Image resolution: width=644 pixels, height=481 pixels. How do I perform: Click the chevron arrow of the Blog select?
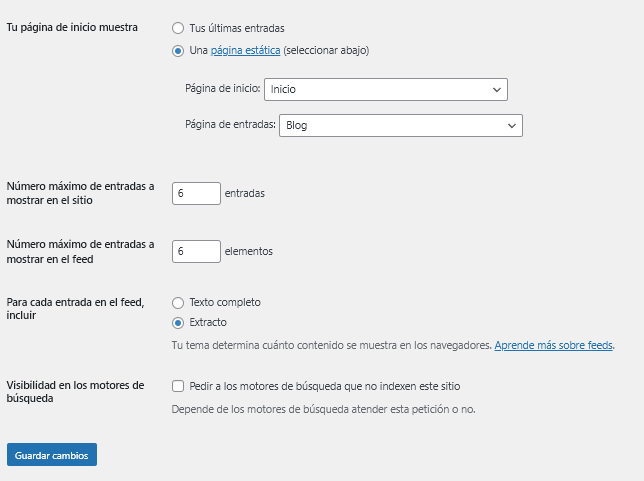pyautogui.click(x=512, y=125)
